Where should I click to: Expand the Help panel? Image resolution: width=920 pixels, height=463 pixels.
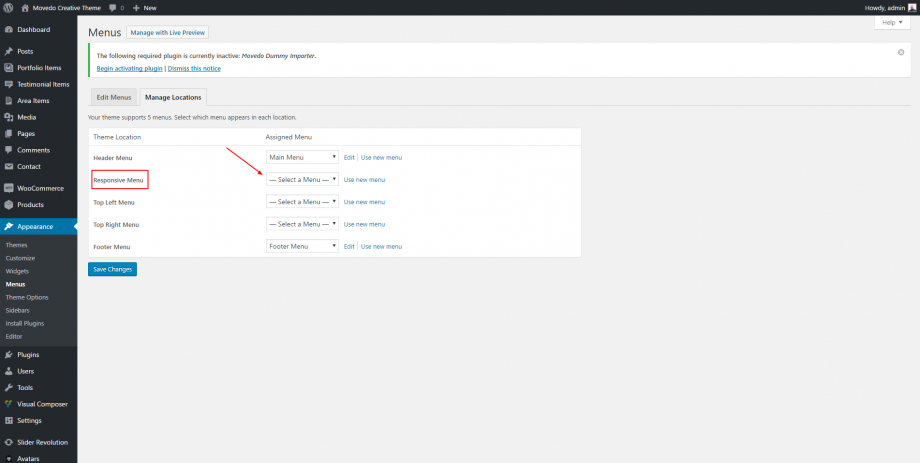[891, 22]
